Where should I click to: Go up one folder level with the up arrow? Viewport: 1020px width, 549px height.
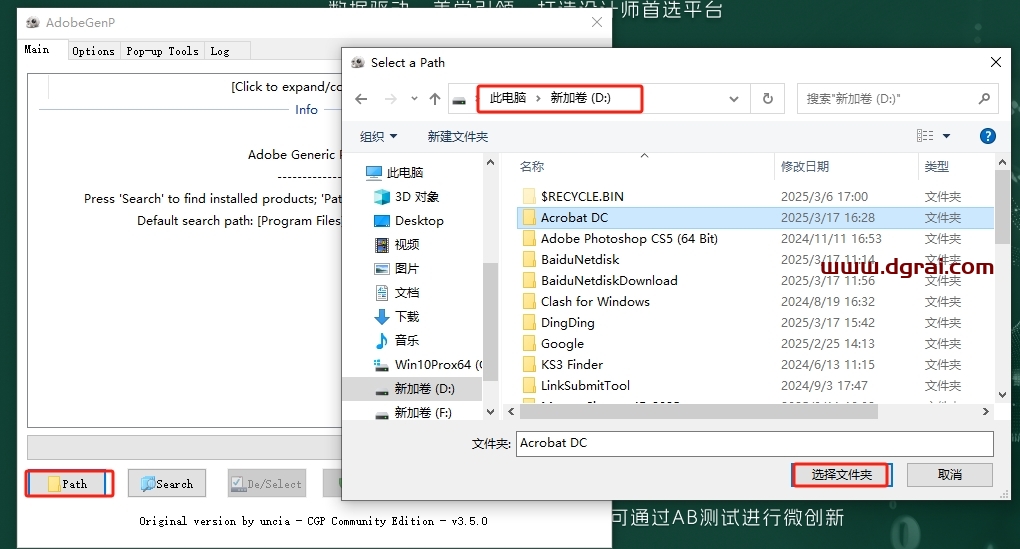coord(435,99)
